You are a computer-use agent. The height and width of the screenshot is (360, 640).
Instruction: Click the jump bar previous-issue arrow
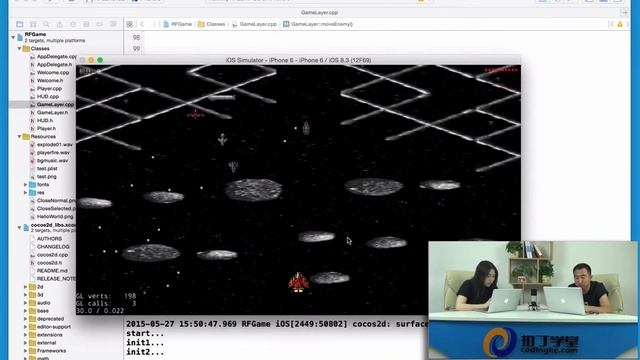pos(611,24)
